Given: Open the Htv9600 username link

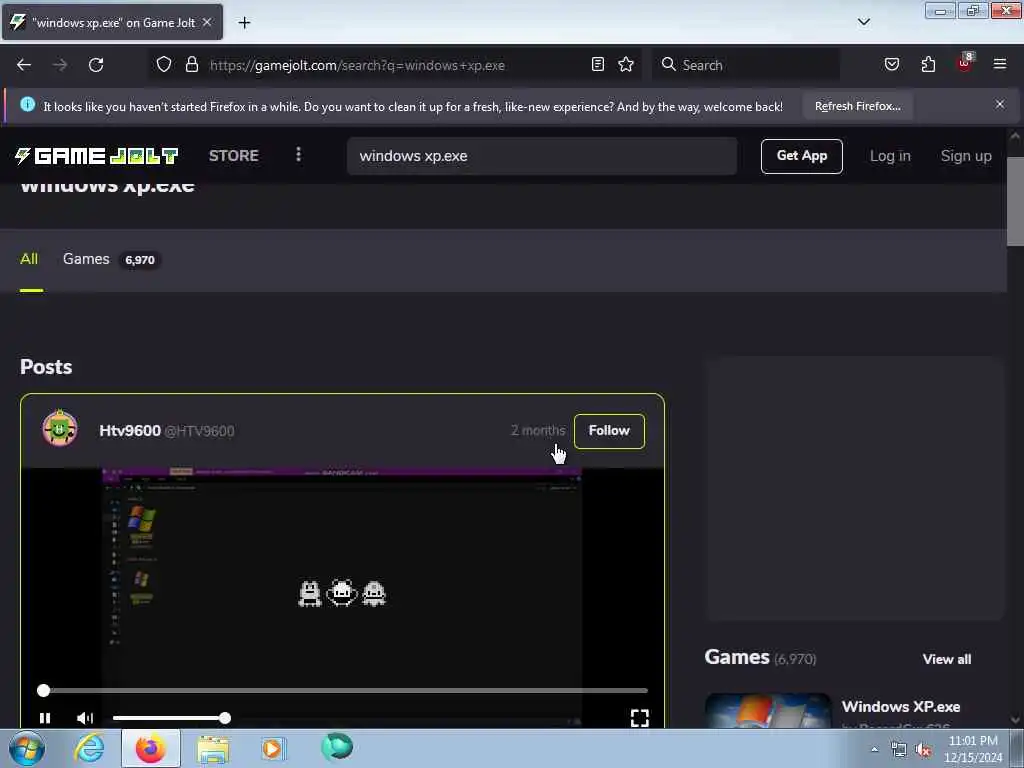Looking at the screenshot, I should click(130, 431).
